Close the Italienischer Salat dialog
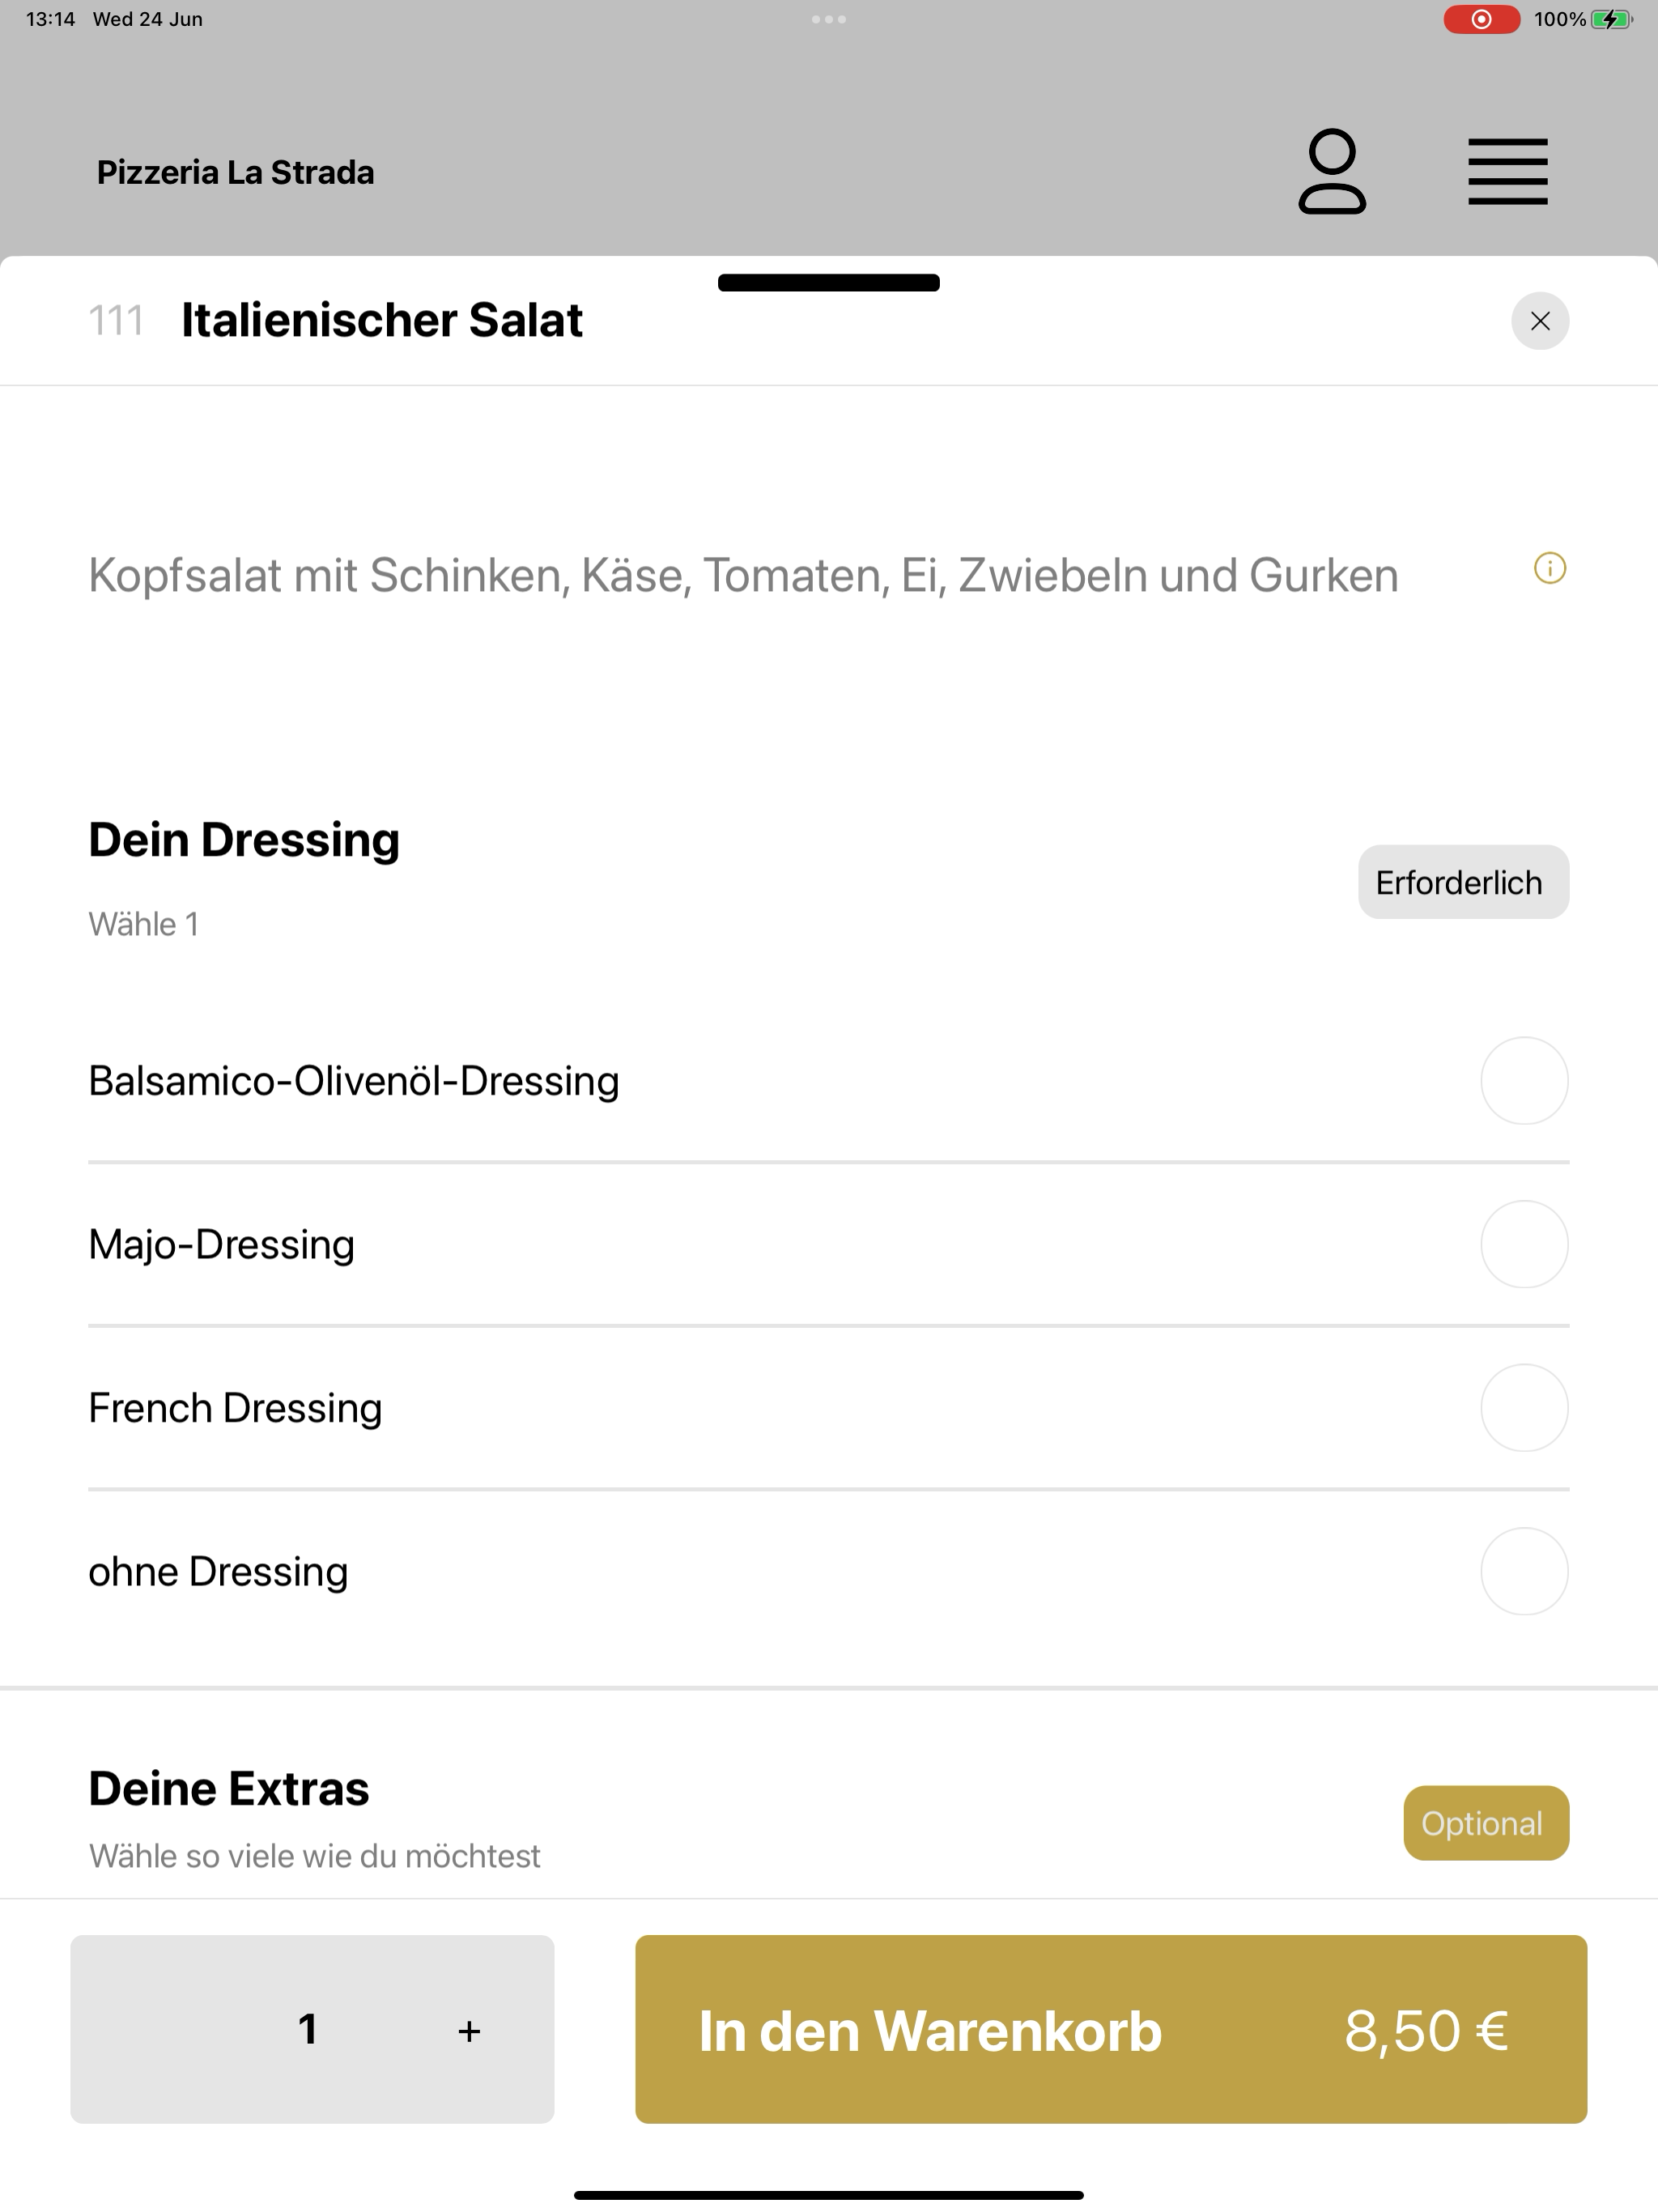 [1540, 321]
